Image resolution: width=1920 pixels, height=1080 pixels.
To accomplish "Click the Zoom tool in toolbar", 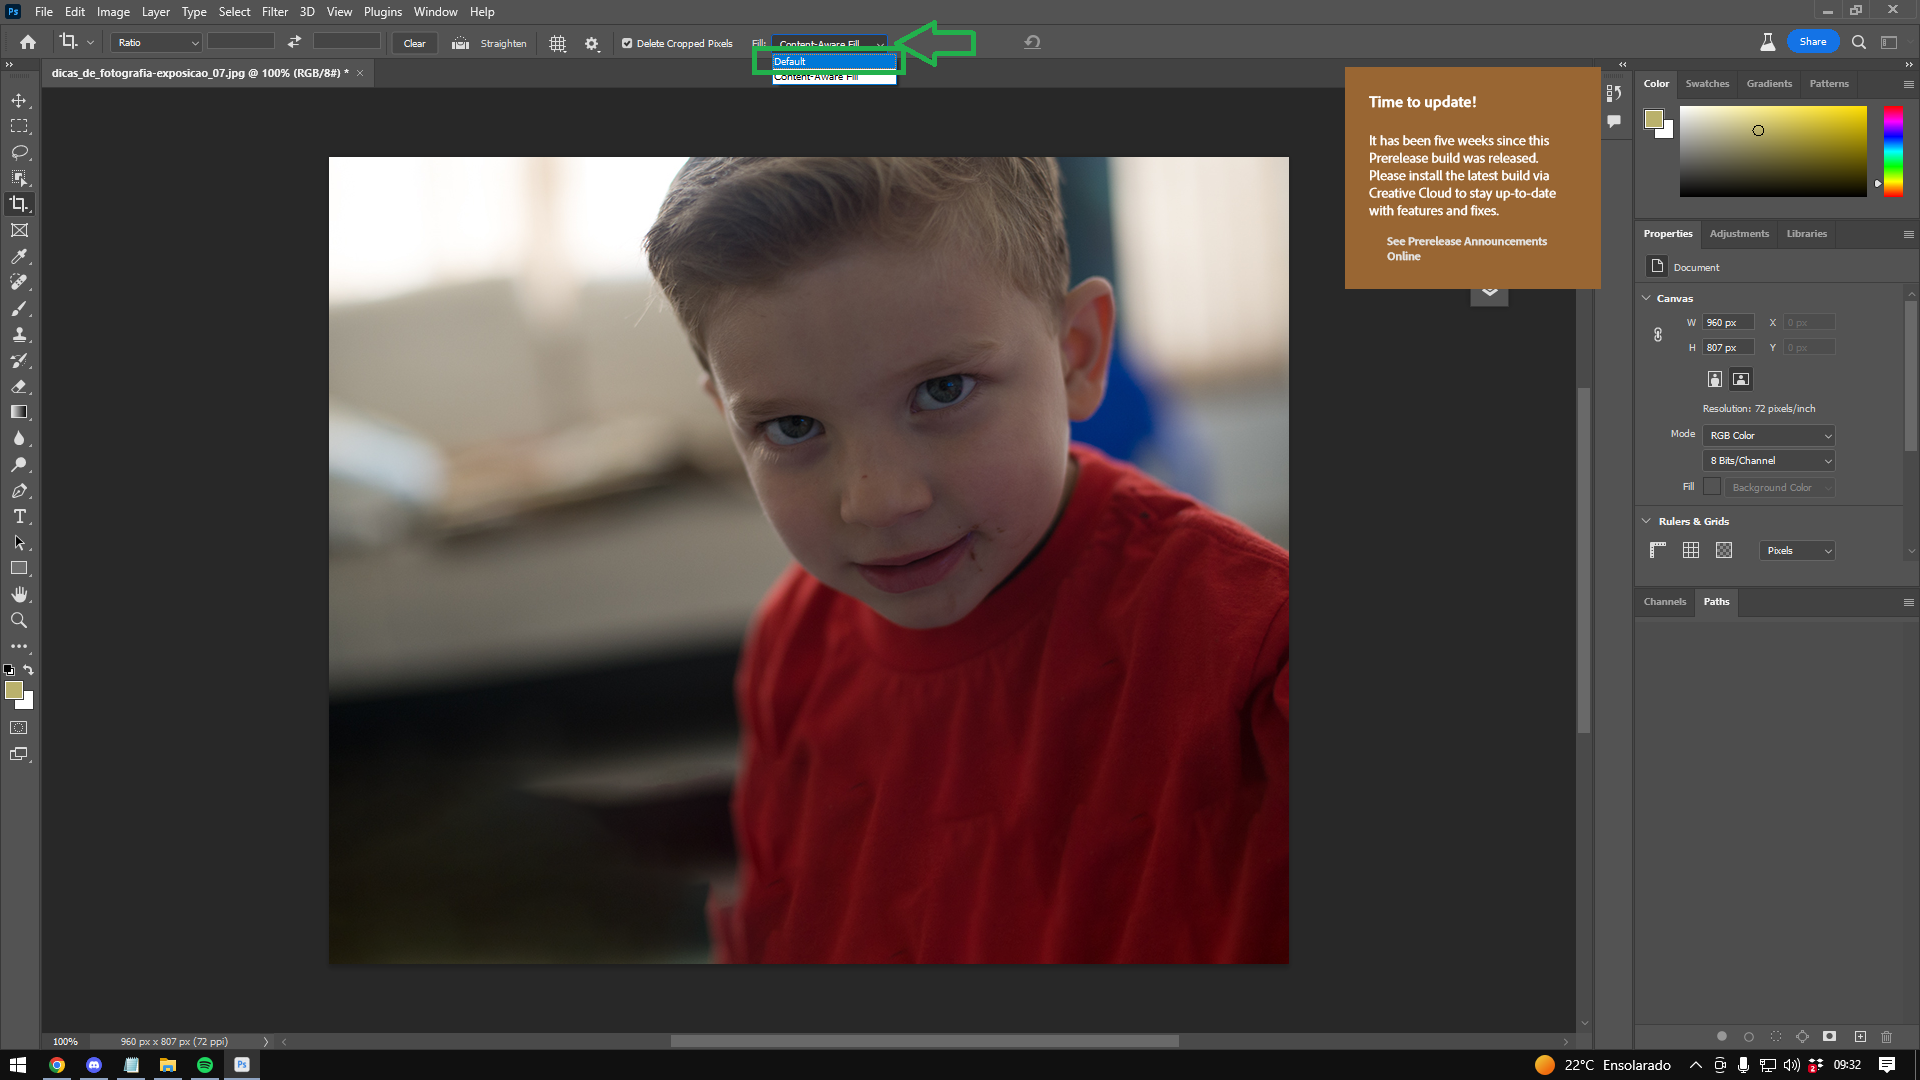I will pos(18,620).
